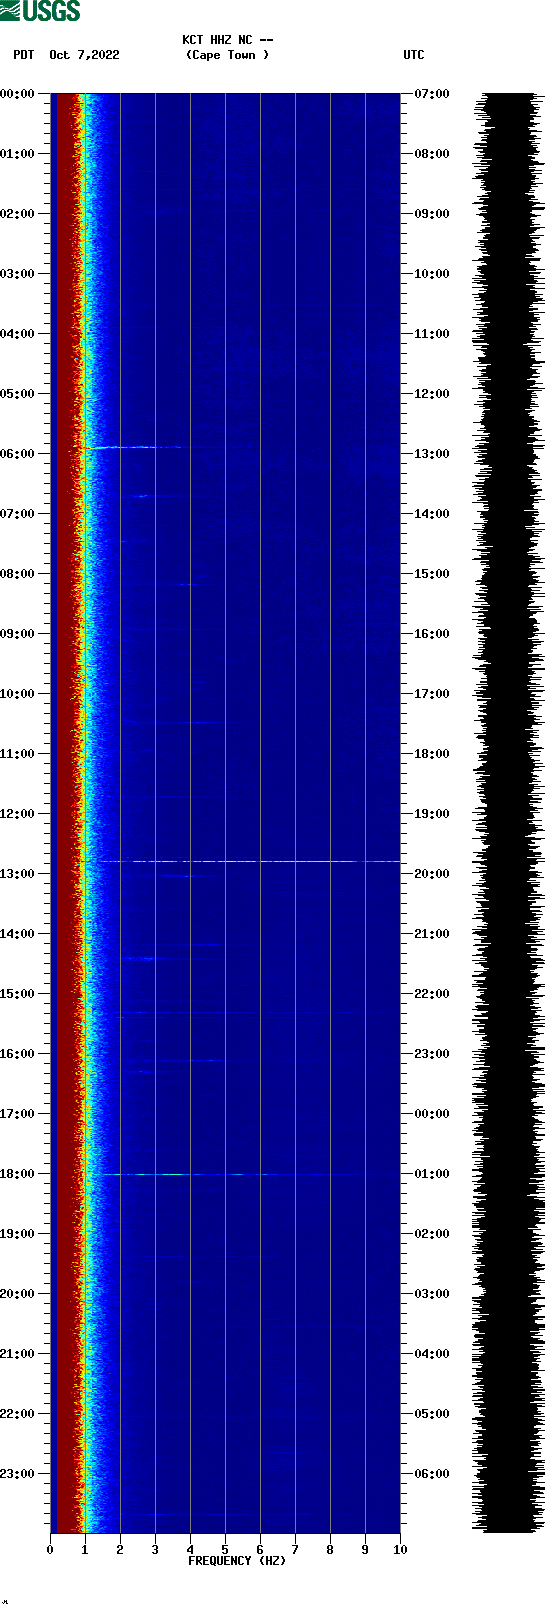Click the PDT '06:00' time label
This screenshot has height=1613, width=552.
[x=18, y=454]
